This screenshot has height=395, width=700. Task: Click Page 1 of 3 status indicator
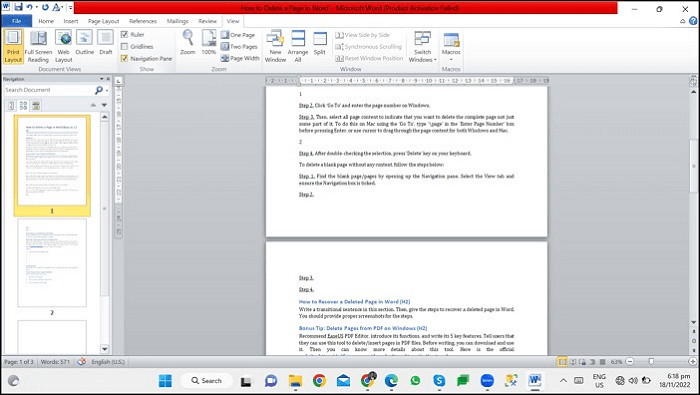click(19, 362)
